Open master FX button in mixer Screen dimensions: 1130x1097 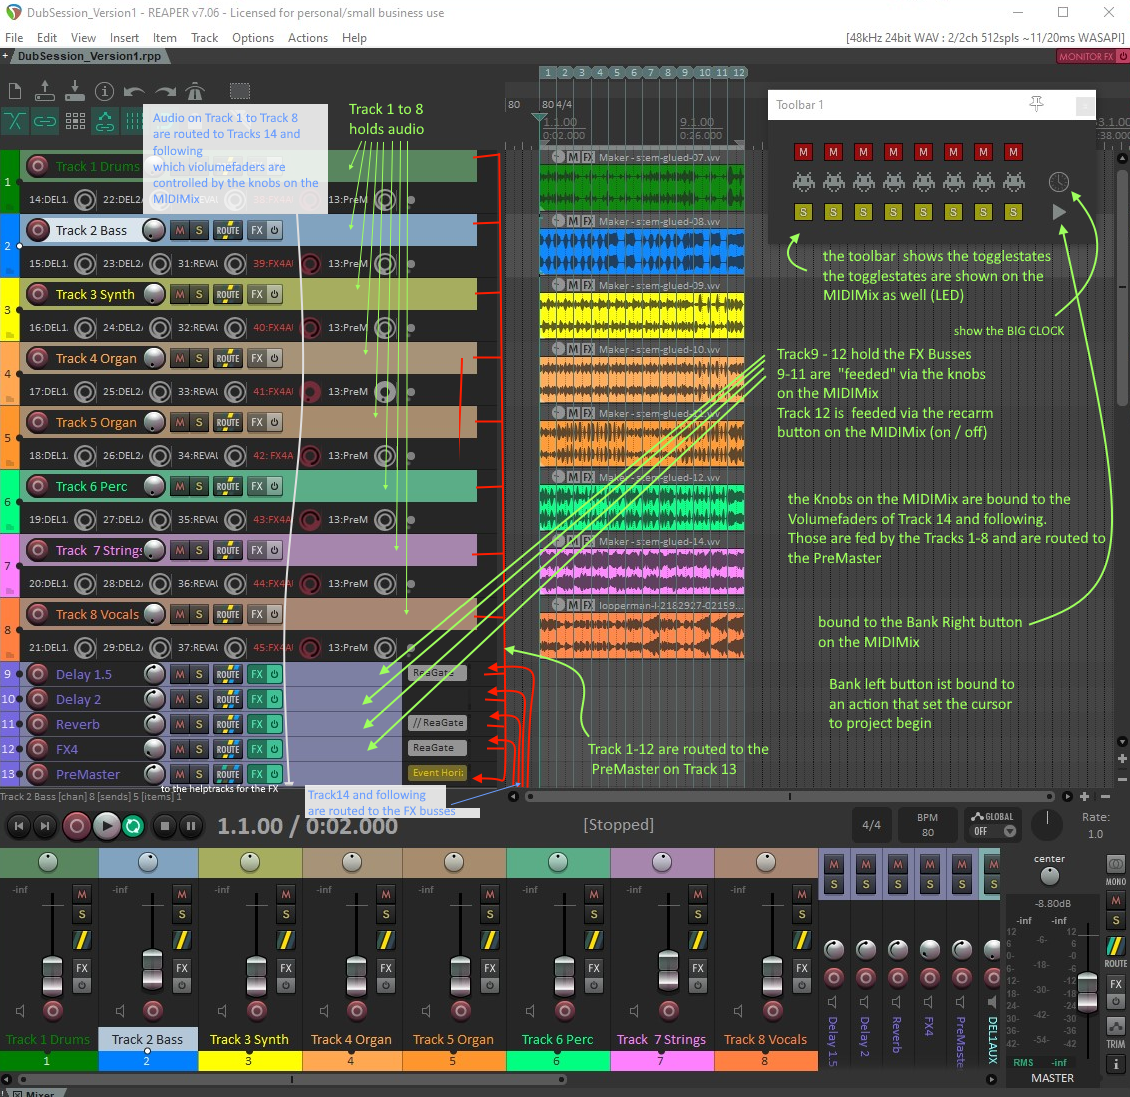point(1116,983)
